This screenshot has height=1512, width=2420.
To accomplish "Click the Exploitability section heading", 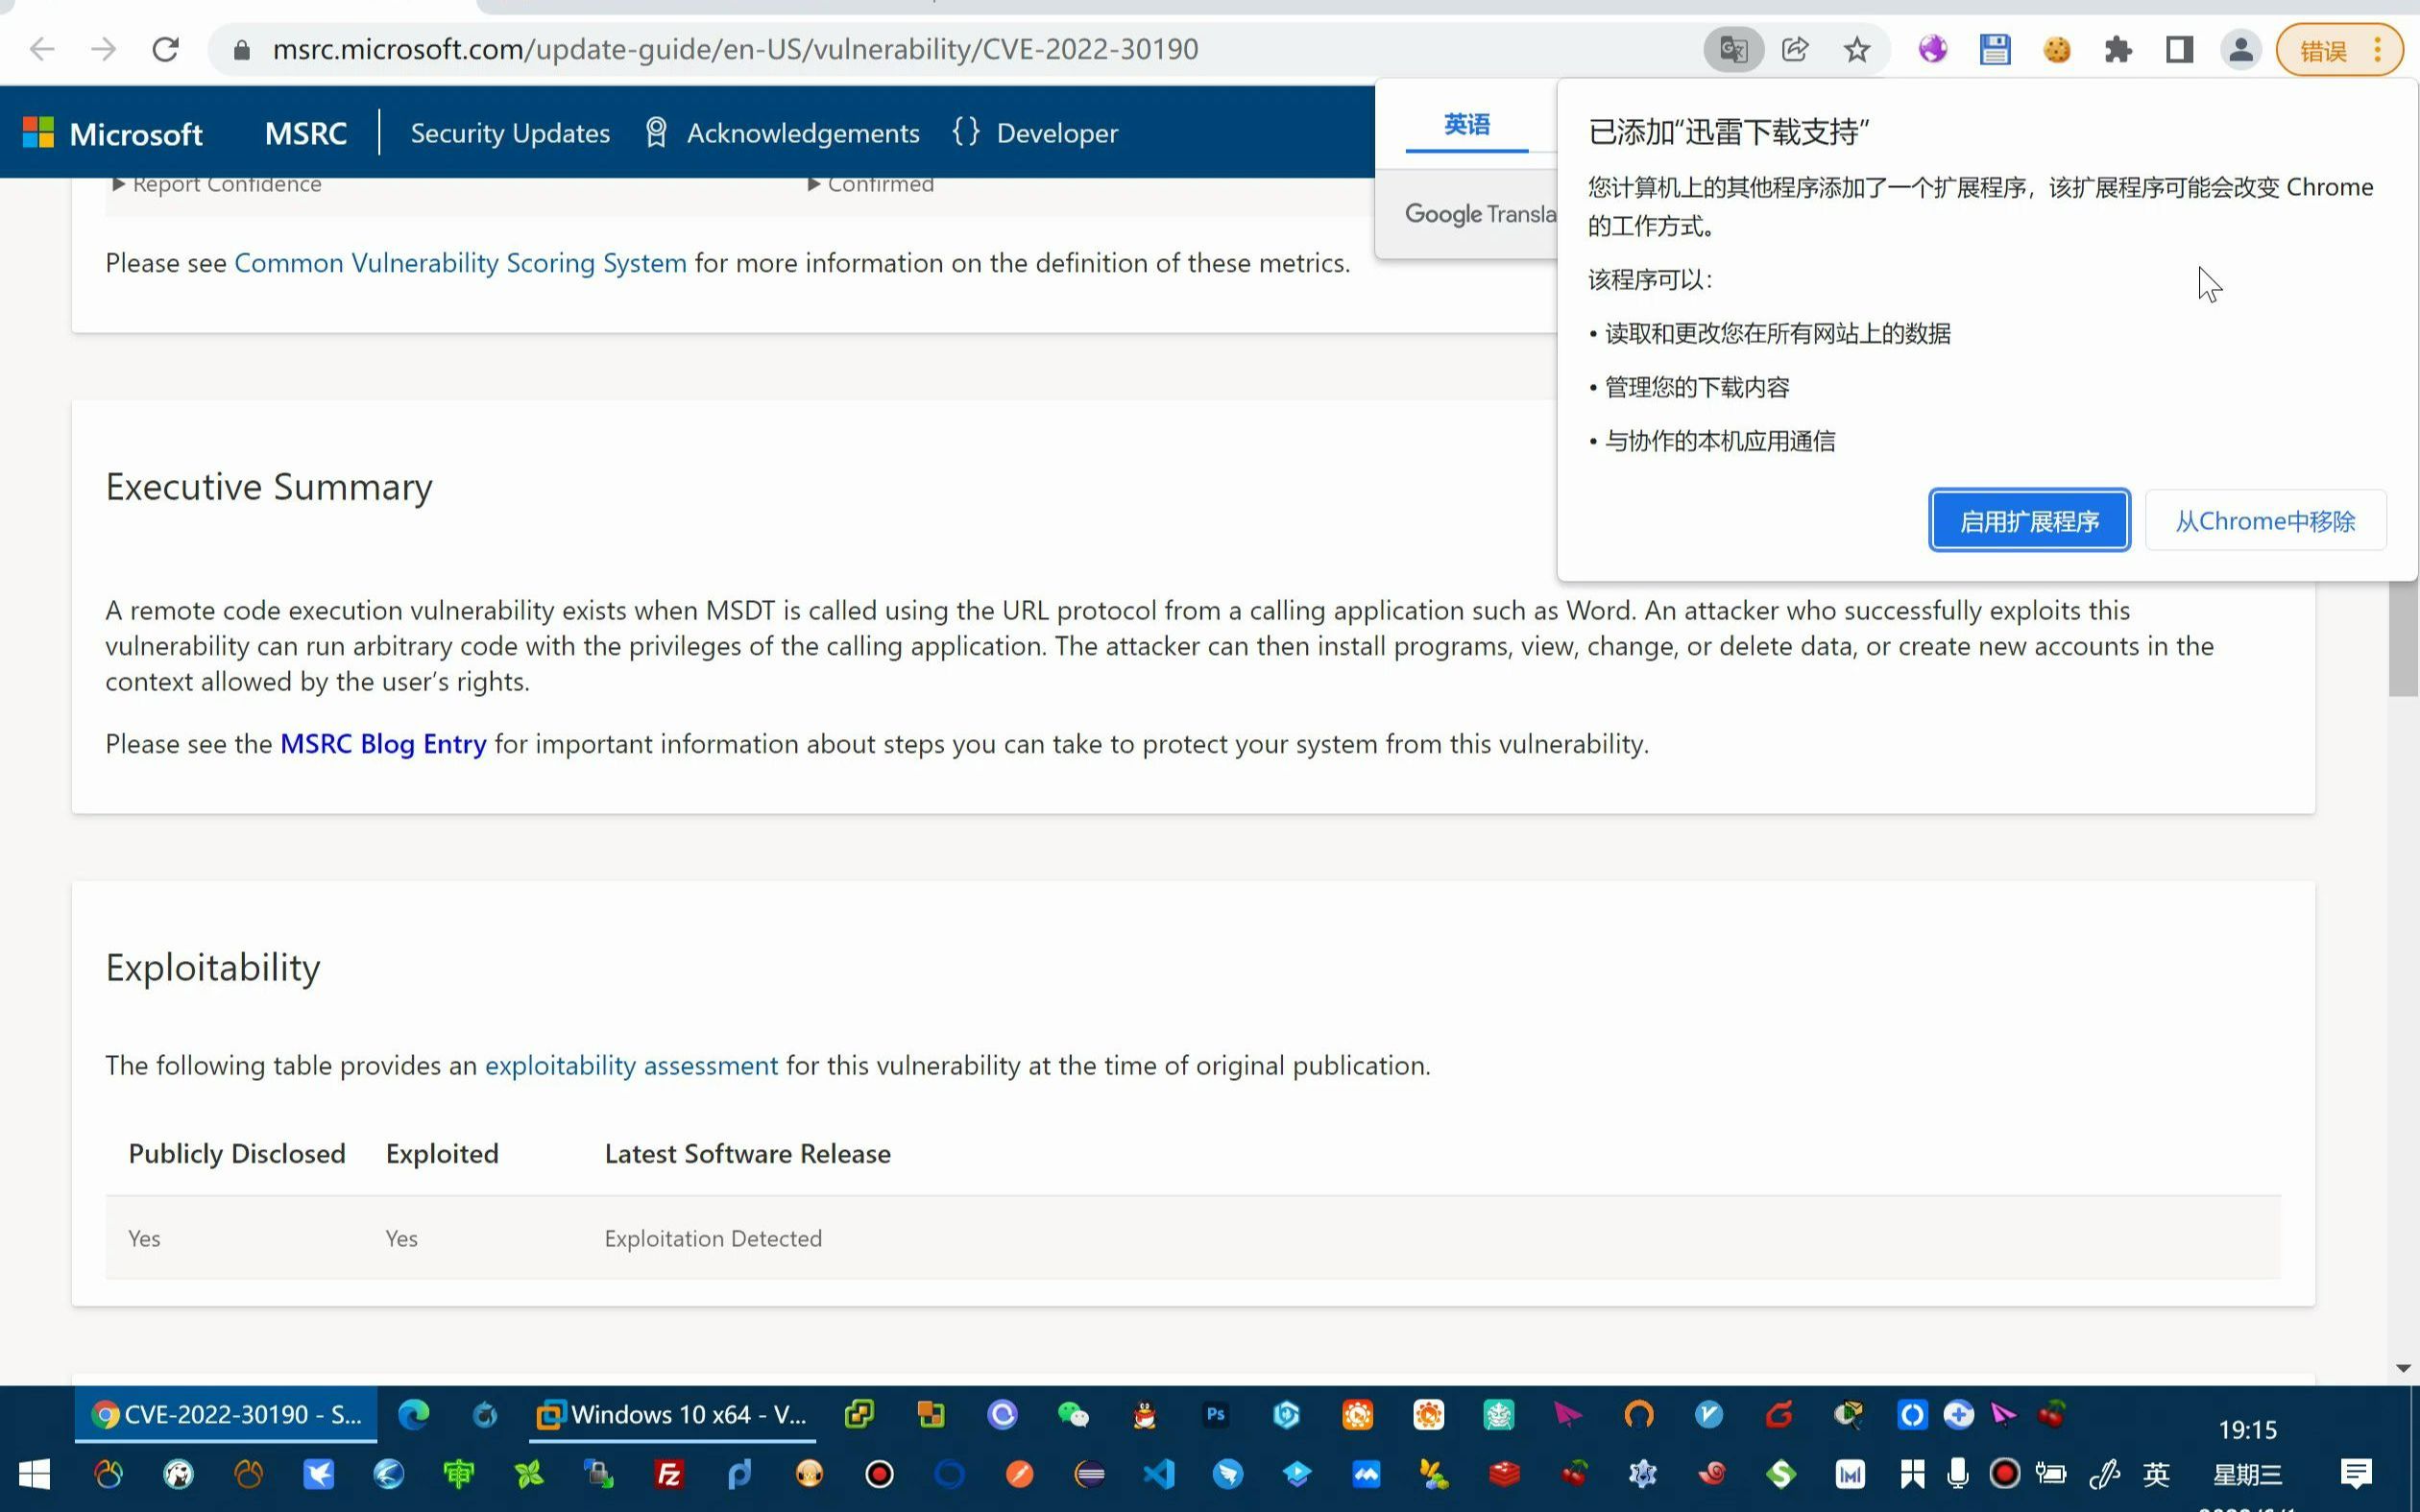I will pos(213,968).
